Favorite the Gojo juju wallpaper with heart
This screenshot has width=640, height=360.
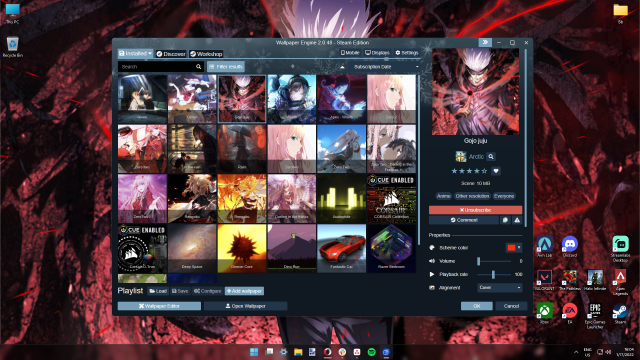pyautogui.click(x=496, y=171)
